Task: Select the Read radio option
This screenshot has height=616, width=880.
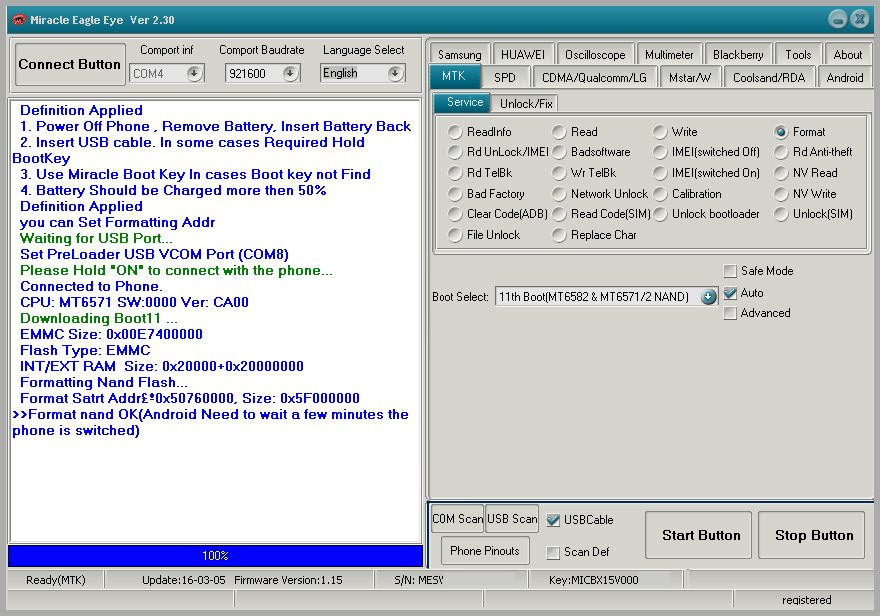Action: pyautogui.click(x=575, y=132)
